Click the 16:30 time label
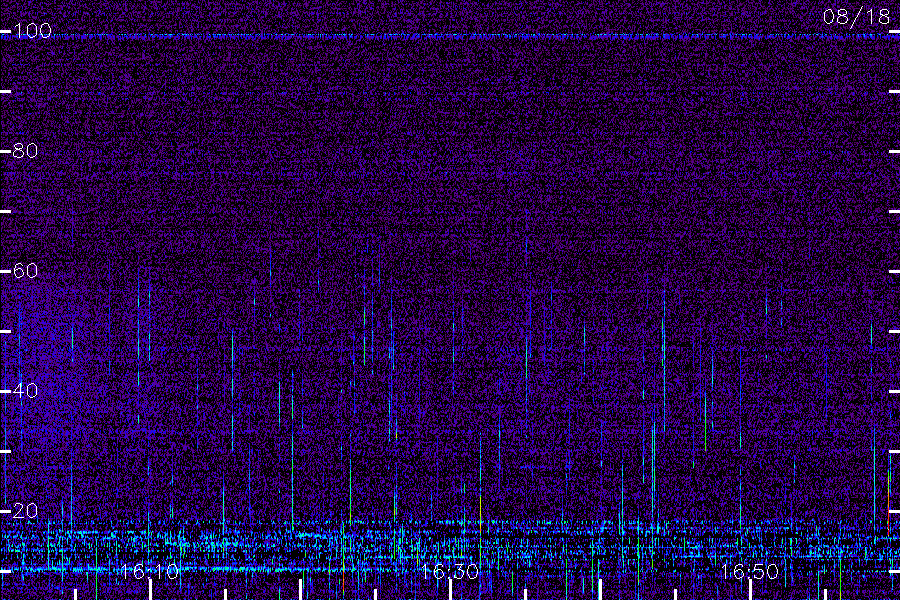Screen dimensions: 900x600 (x=449, y=571)
